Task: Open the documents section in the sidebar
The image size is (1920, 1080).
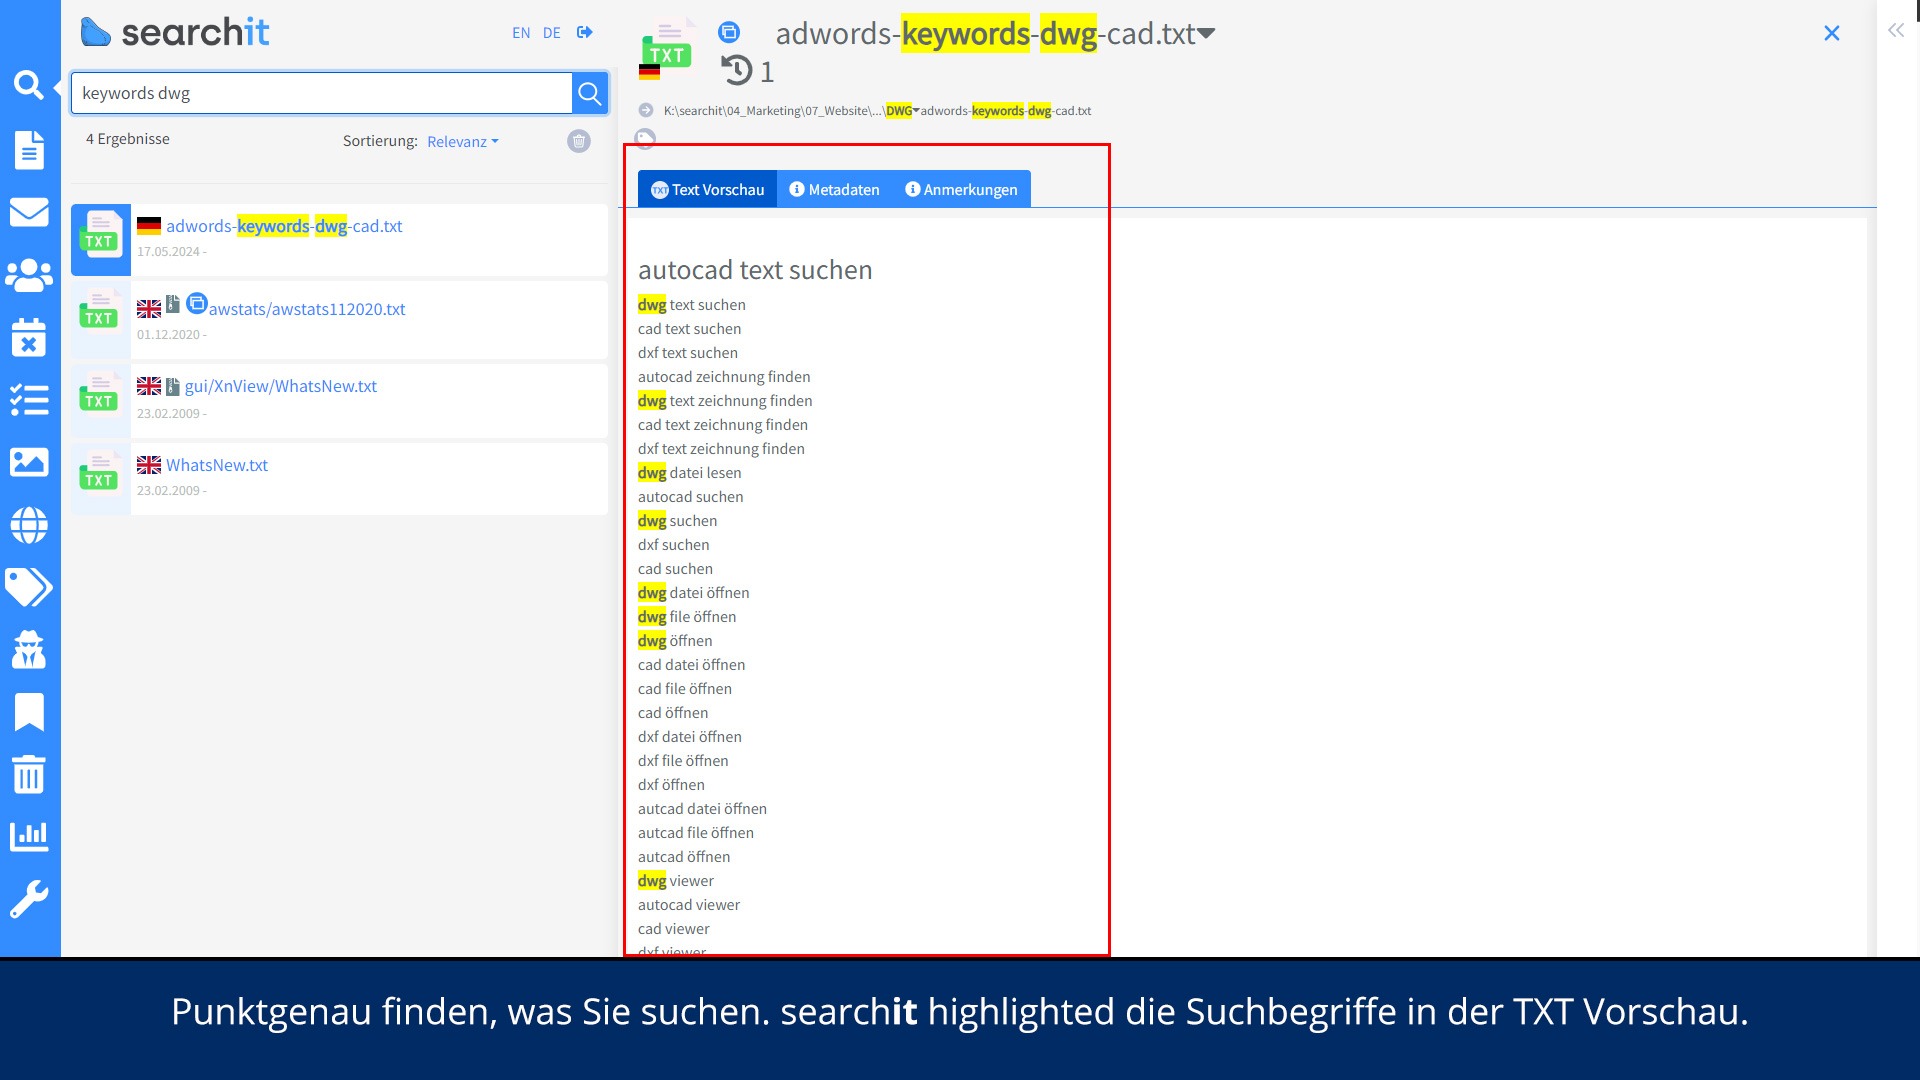Action: click(29, 149)
